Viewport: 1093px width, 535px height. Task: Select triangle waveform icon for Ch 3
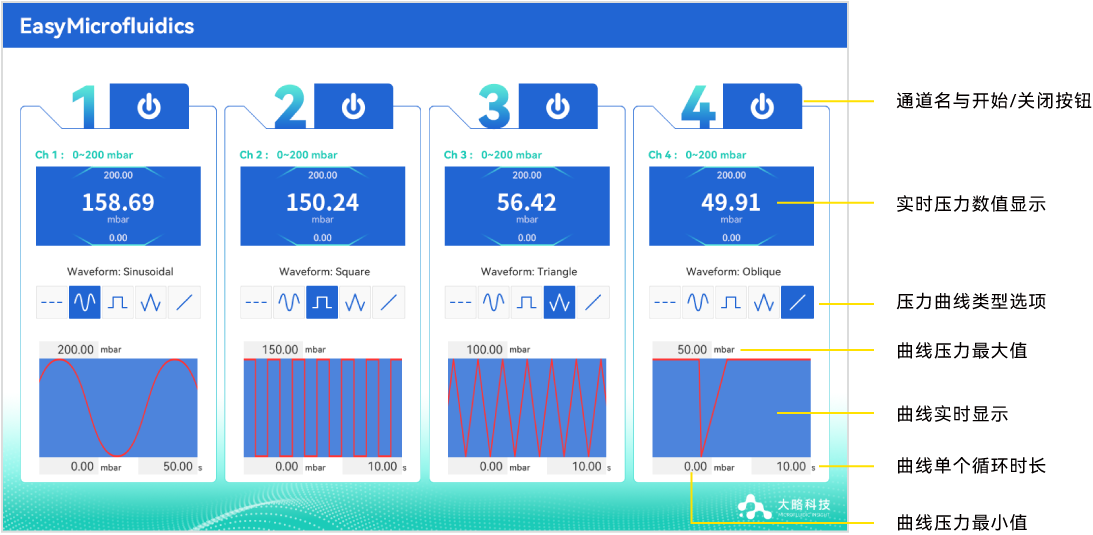tap(560, 302)
